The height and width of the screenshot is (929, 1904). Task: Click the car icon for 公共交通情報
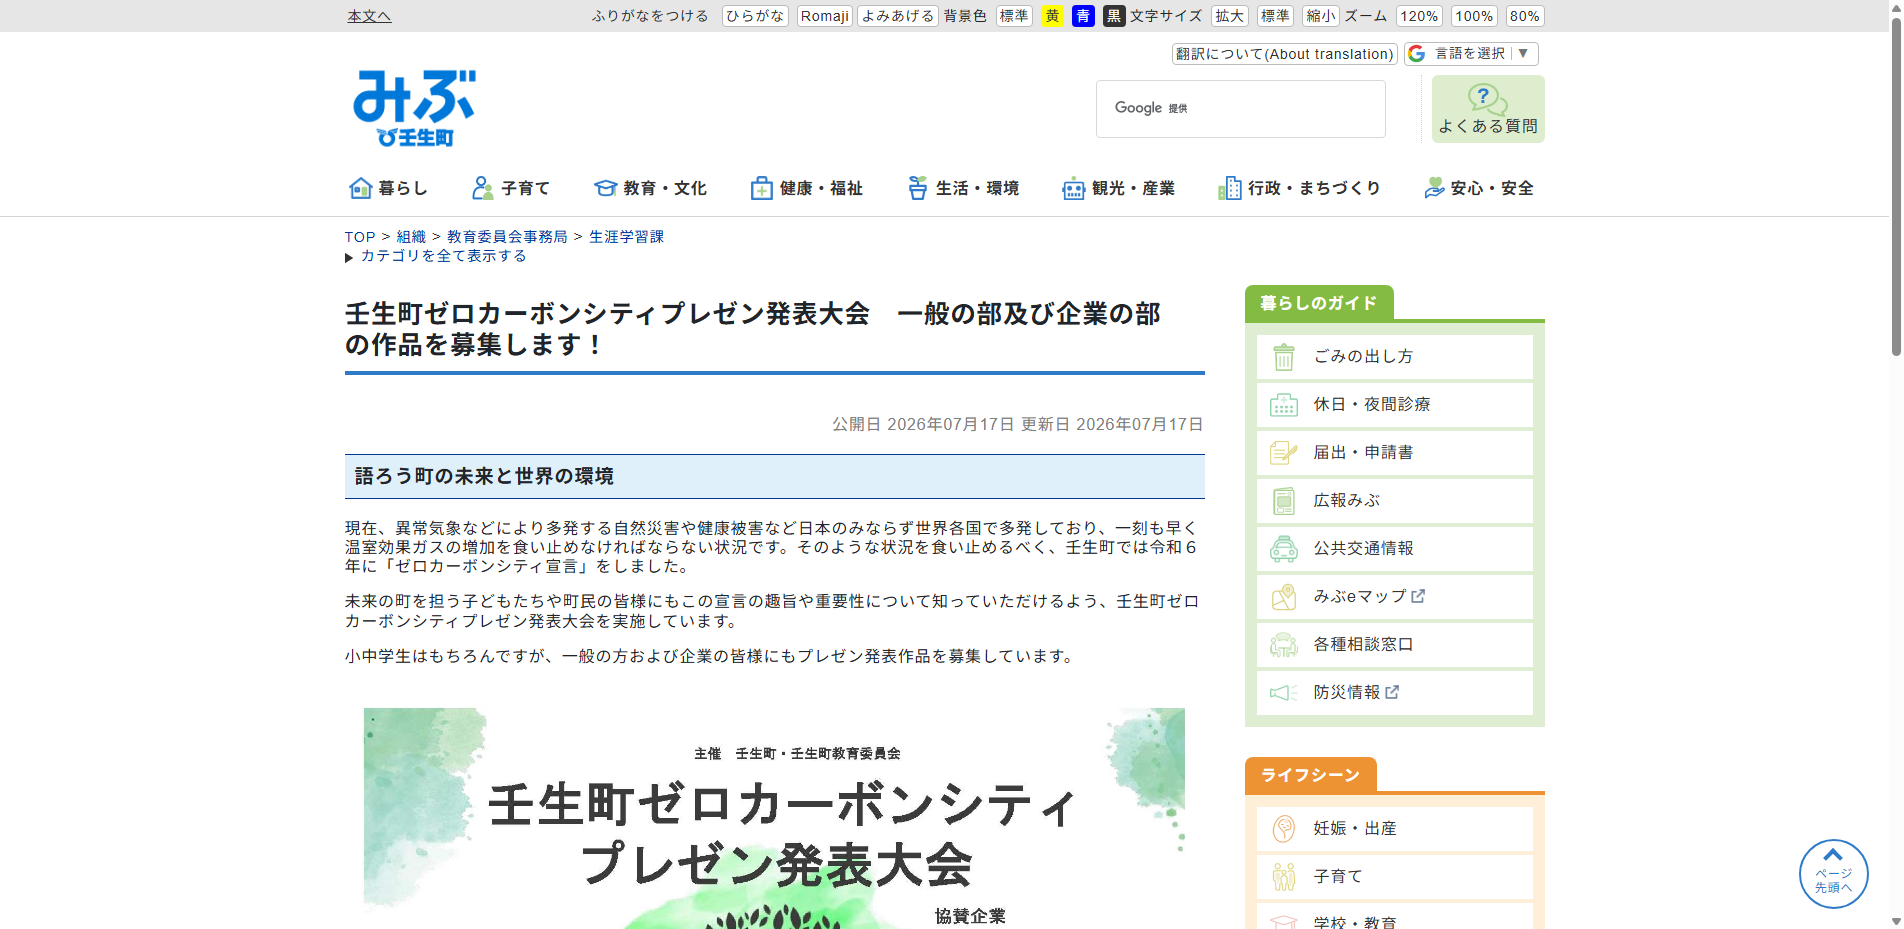pos(1284,548)
